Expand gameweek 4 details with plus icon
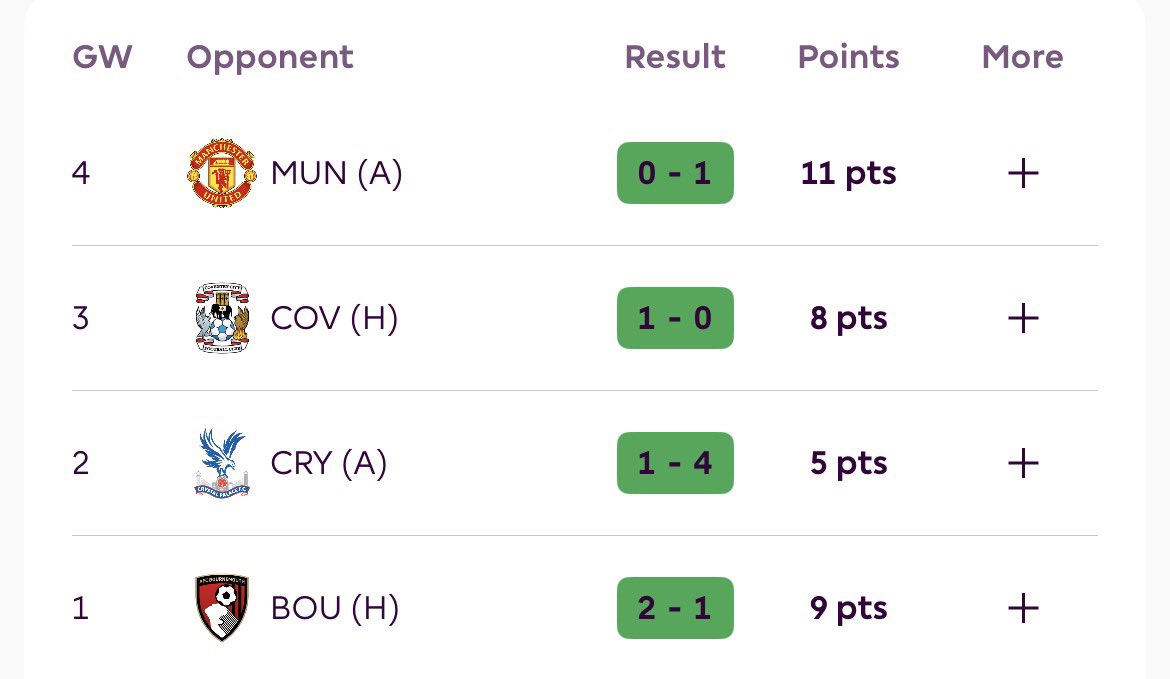1170x679 pixels. [1023, 173]
